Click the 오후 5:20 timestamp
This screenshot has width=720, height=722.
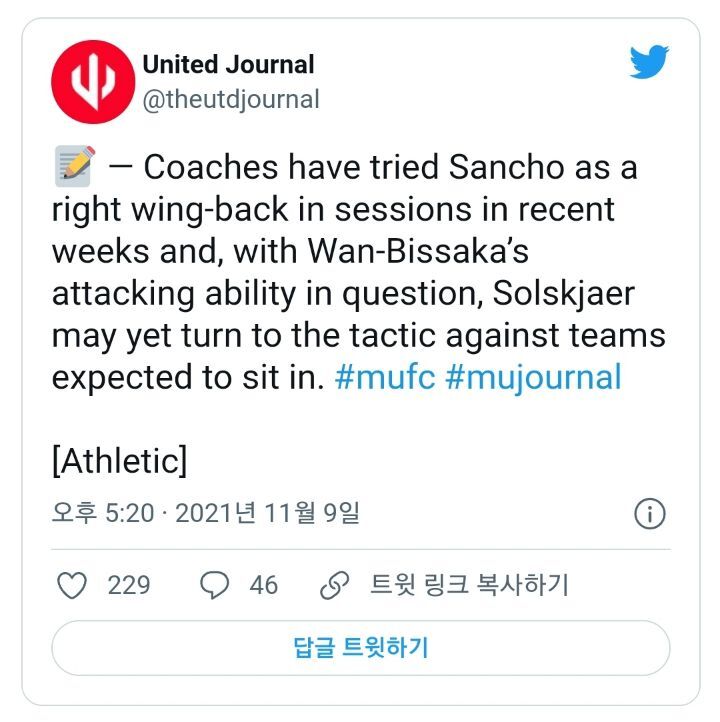[103, 514]
